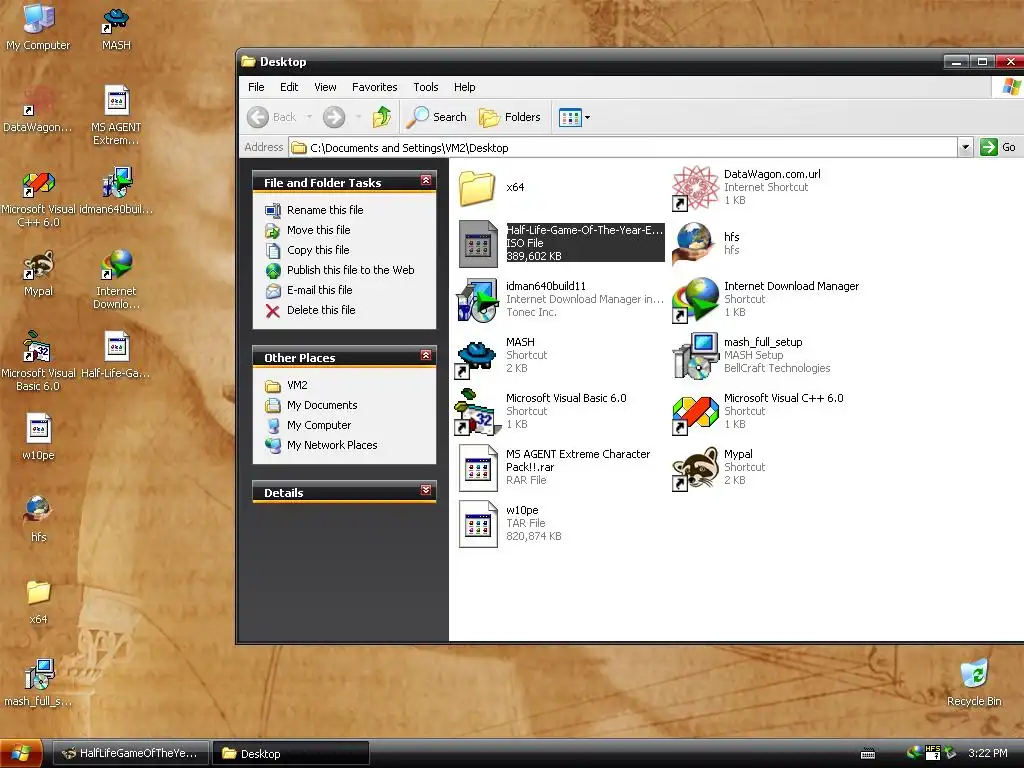
Task: Select the w10pe desktop file
Action: 38,438
